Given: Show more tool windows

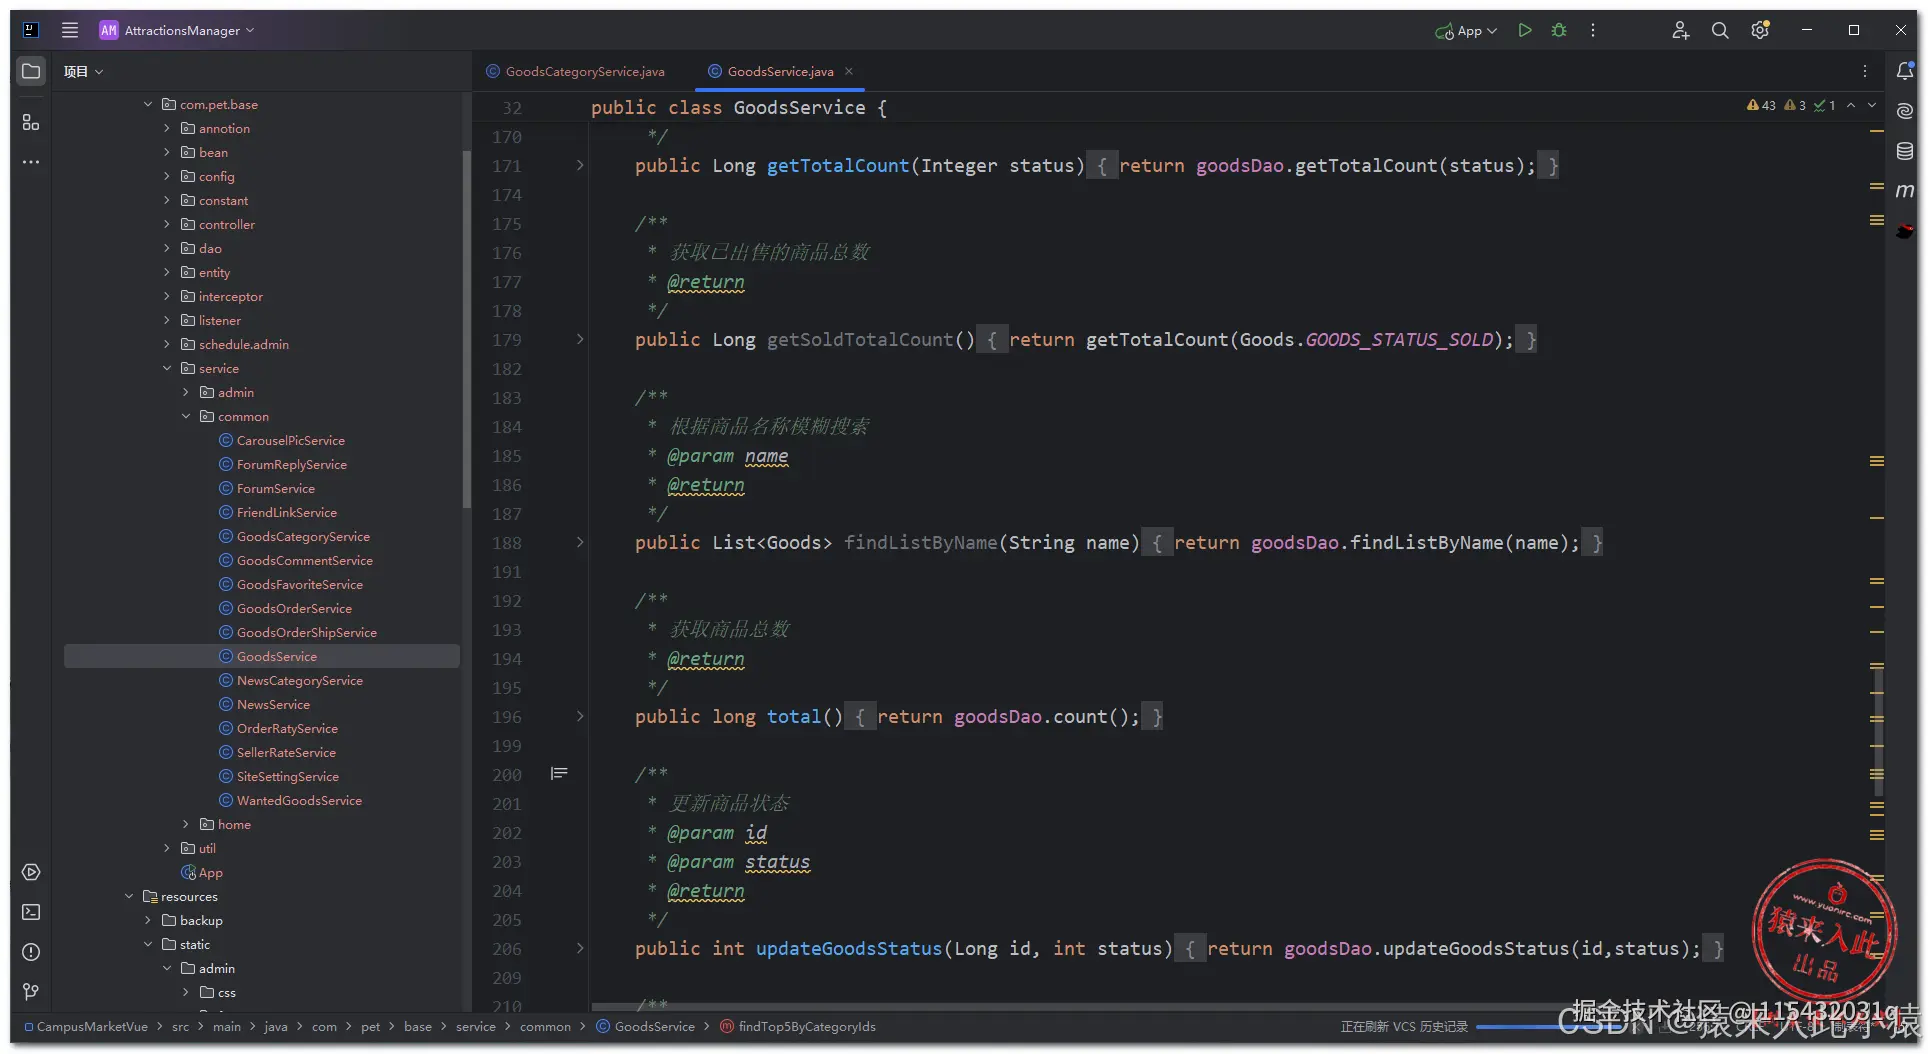Looking at the screenshot, I should click(x=31, y=161).
